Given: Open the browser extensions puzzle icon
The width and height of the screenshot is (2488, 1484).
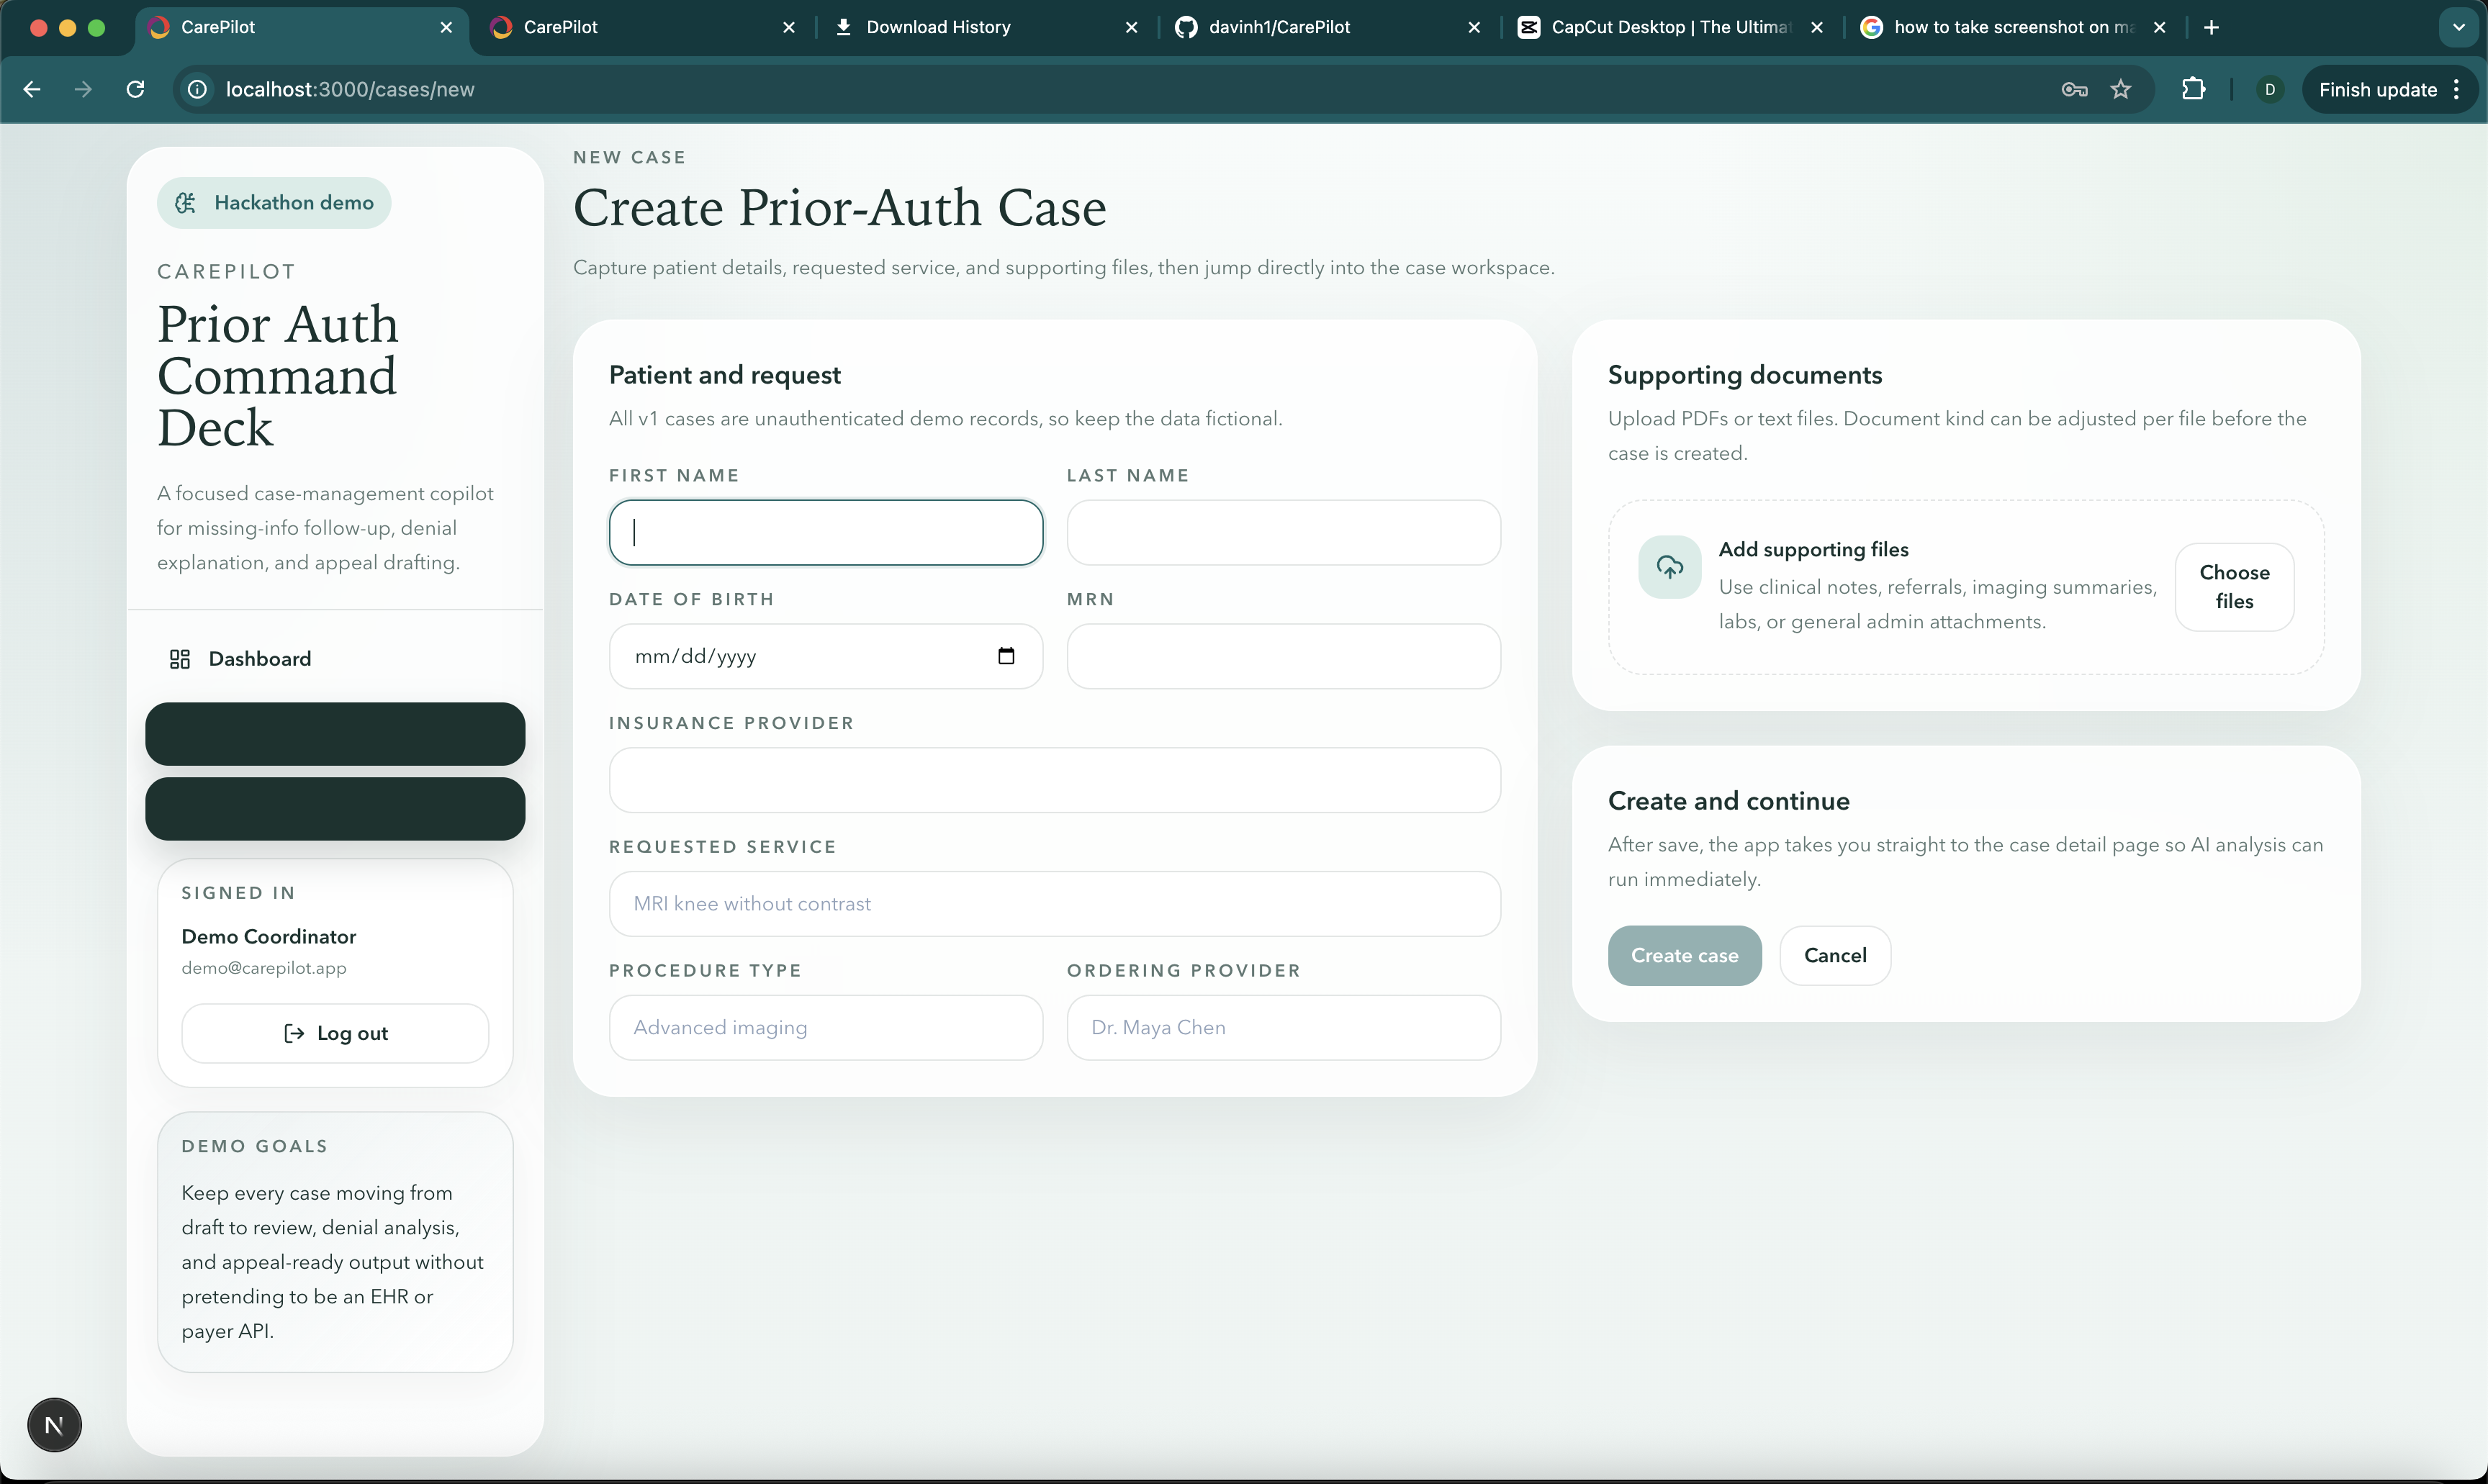Looking at the screenshot, I should [2193, 89].
